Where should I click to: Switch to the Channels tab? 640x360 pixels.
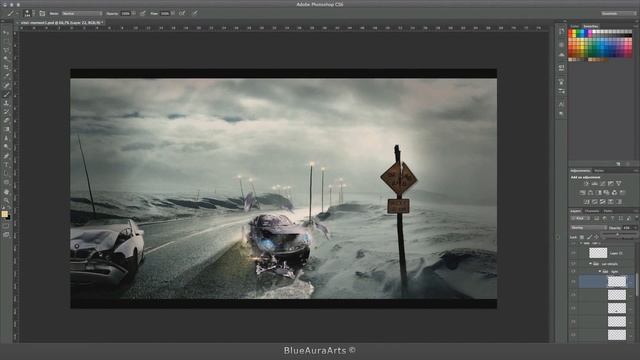(x=592, y=211)
